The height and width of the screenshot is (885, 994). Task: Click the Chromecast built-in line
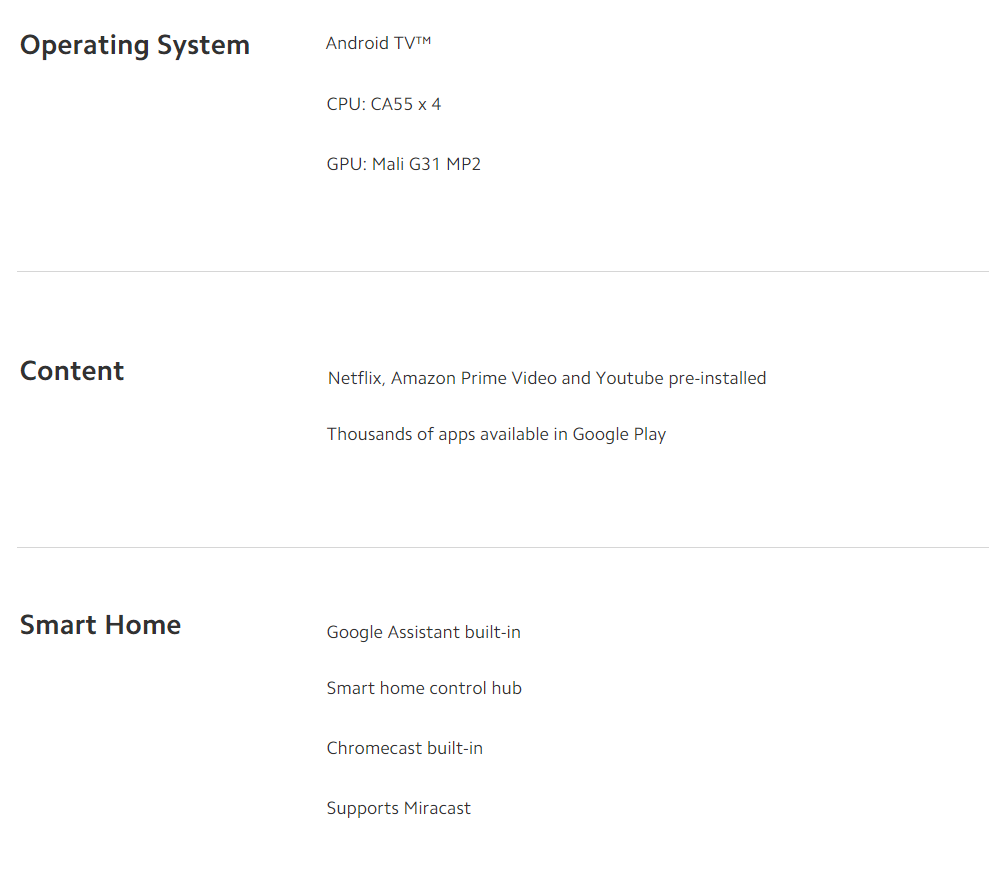coord(404,748)
